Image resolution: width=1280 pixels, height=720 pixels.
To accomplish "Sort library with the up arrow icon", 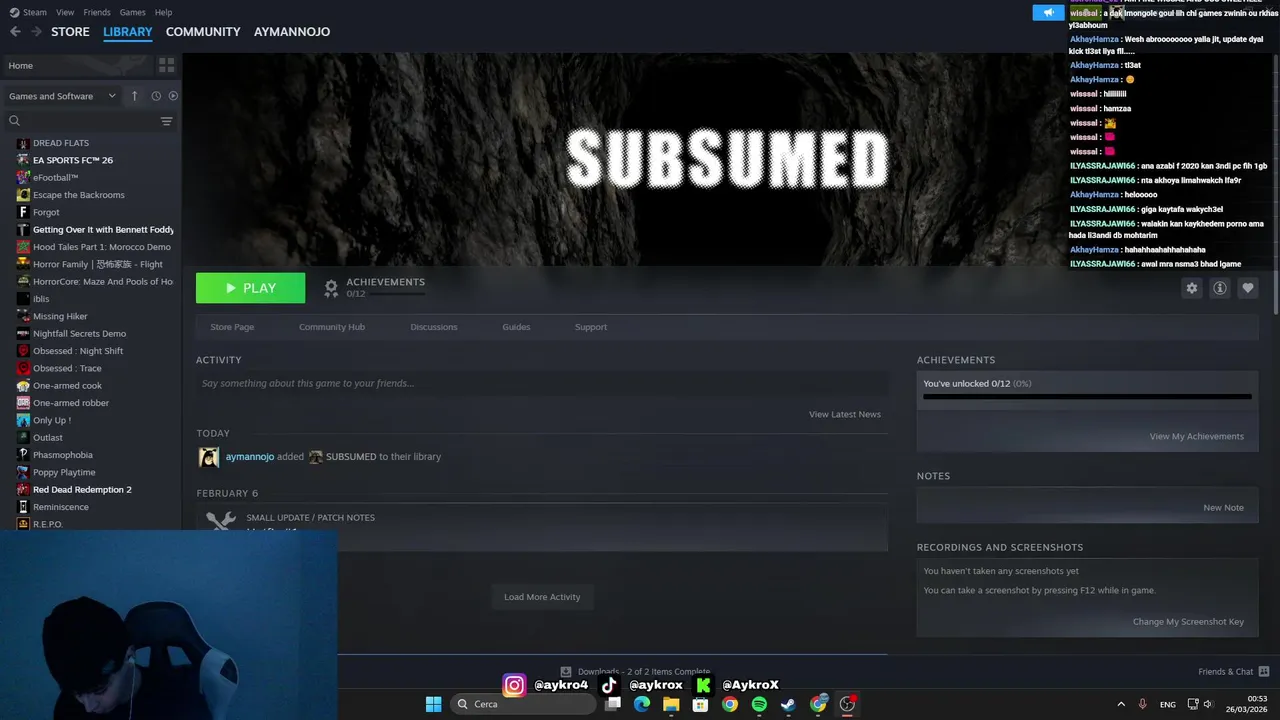I will pos(135,96).
